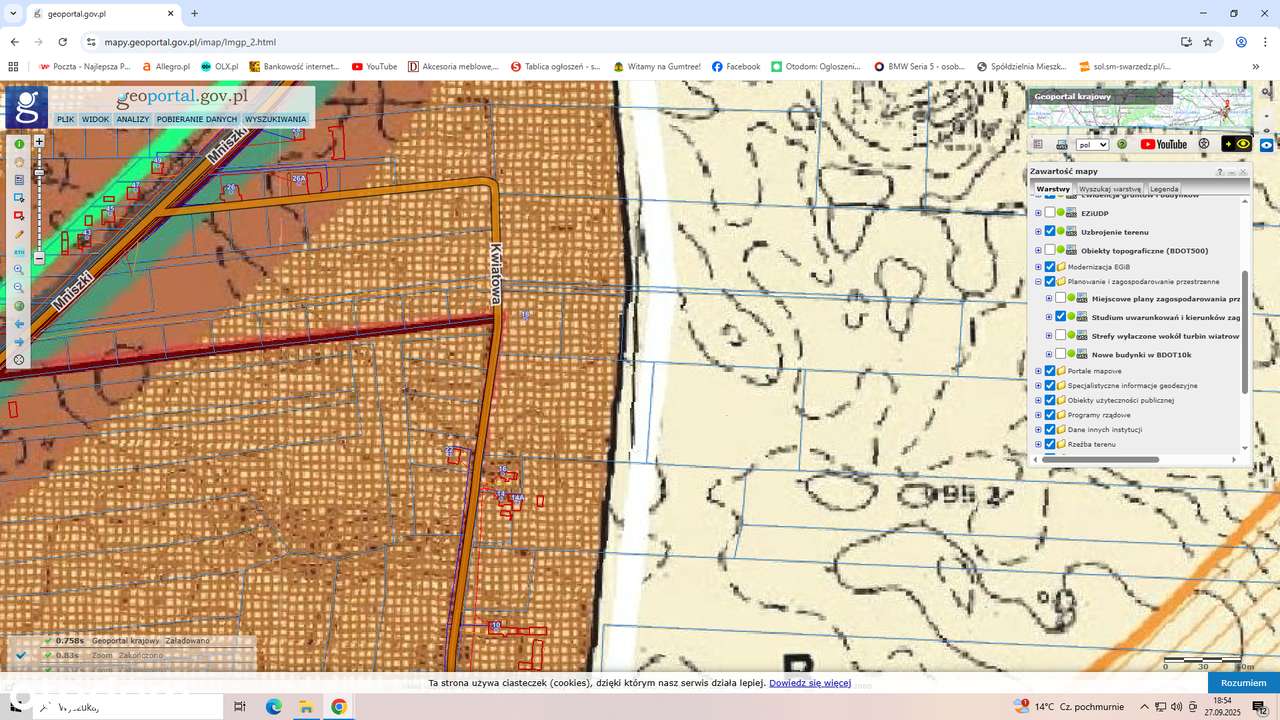Open the Allegro.pl bookmark
1280x720 pixels.
[x=165, y=67]
